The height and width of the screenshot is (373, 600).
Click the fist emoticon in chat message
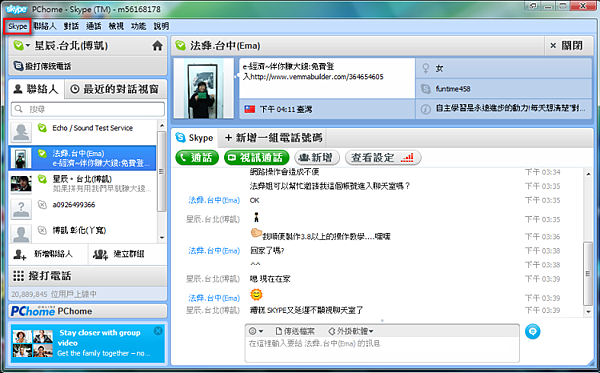click(256, 233)
